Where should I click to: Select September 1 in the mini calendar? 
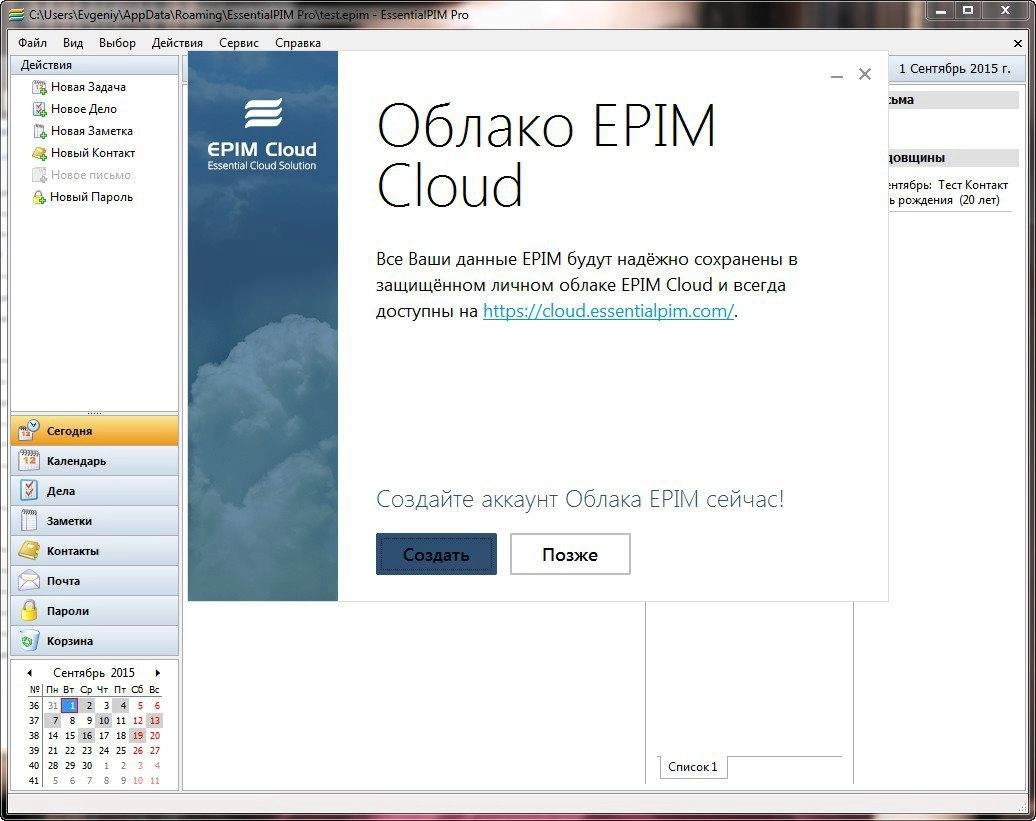(x=69, y=705)
